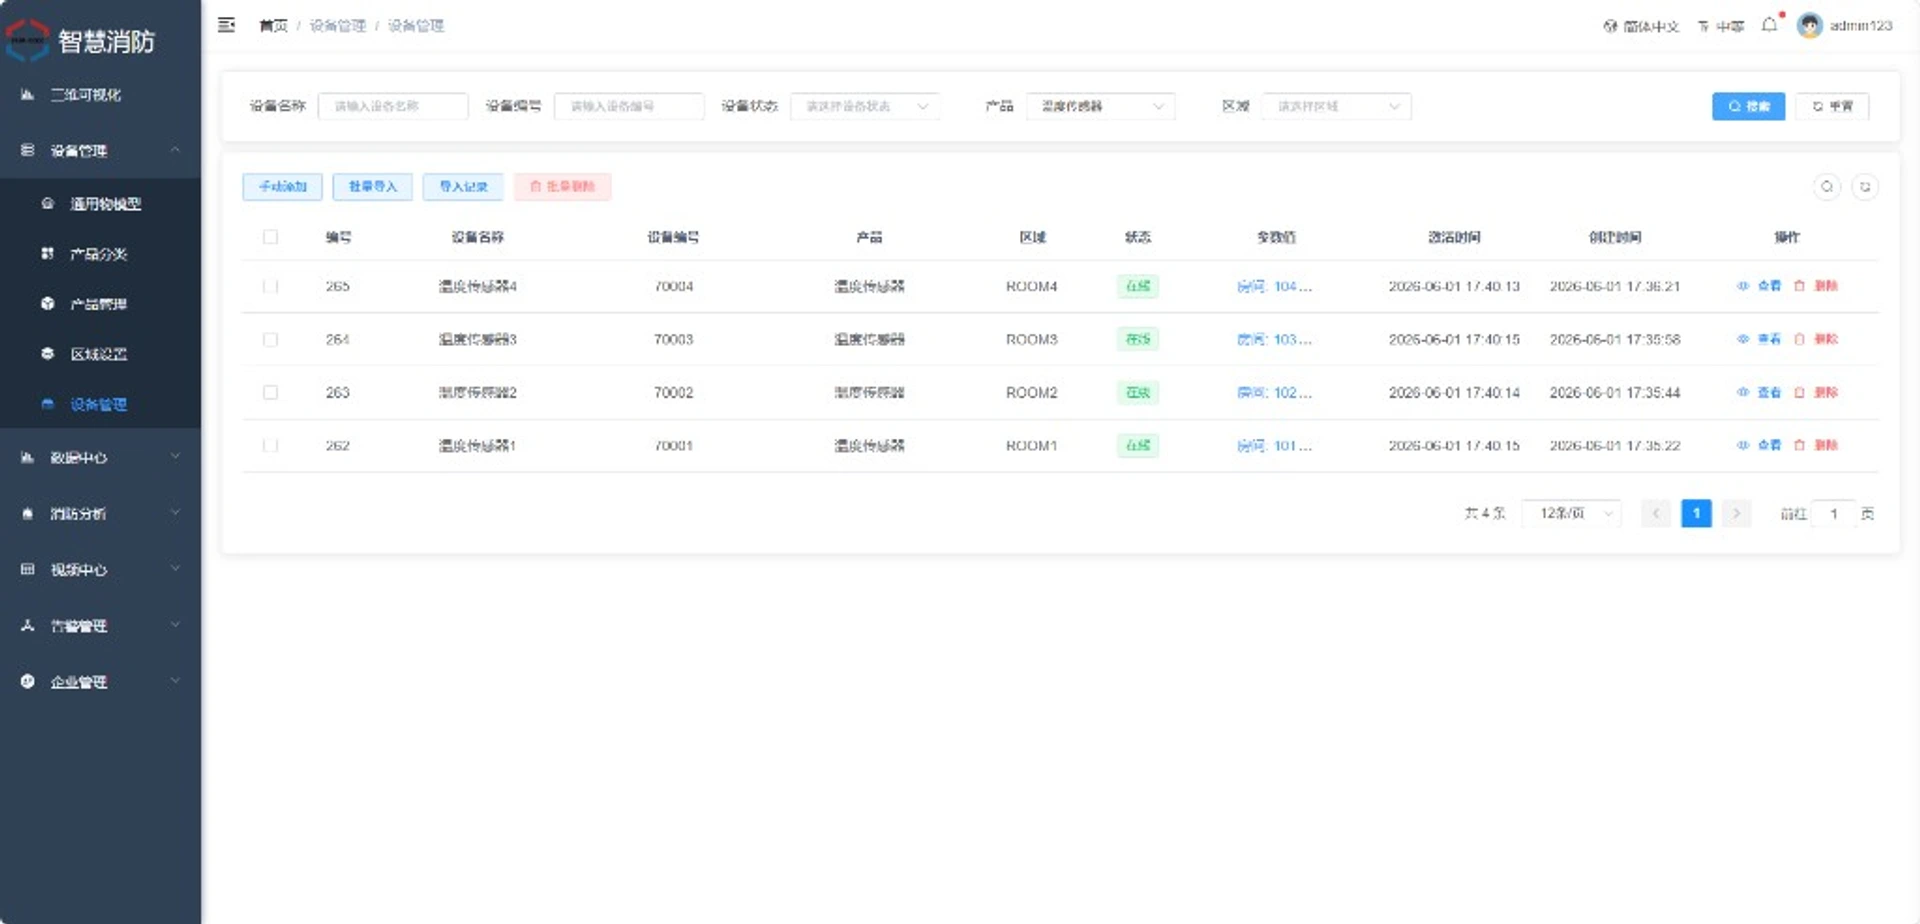Select the highlighted 设备管理 submenu item
1920x924 pixels.
[x=100, y=404]
